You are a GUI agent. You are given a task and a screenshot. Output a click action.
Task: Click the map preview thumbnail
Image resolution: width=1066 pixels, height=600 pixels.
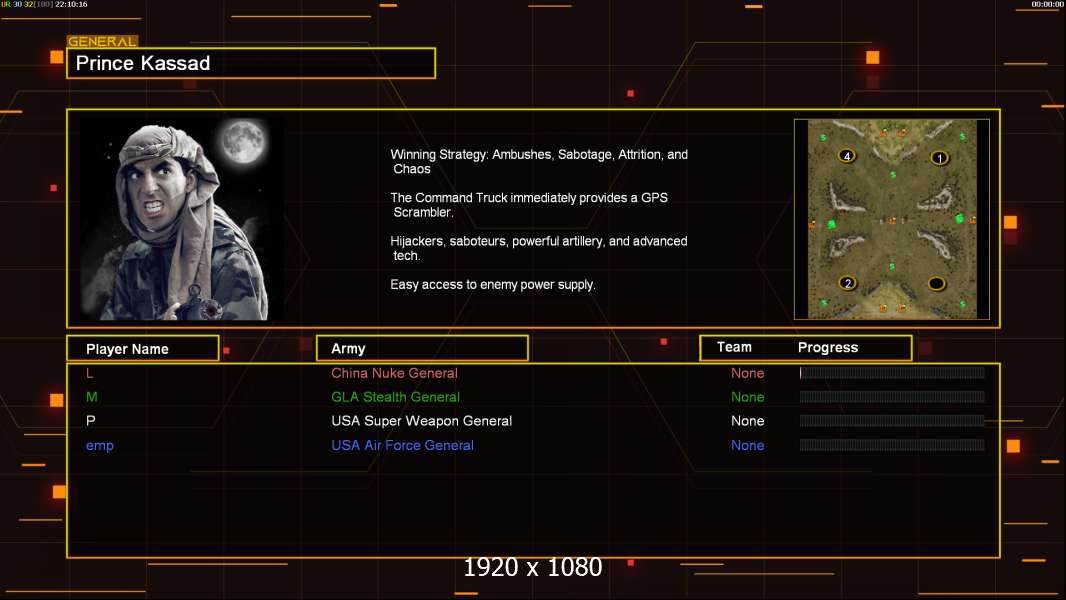[892, 219]
